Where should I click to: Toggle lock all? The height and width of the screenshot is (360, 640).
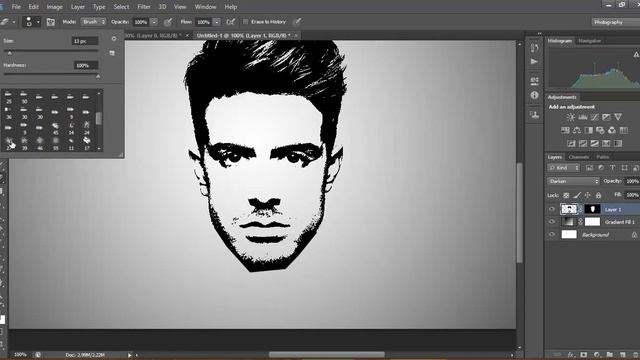coord(598,196)
